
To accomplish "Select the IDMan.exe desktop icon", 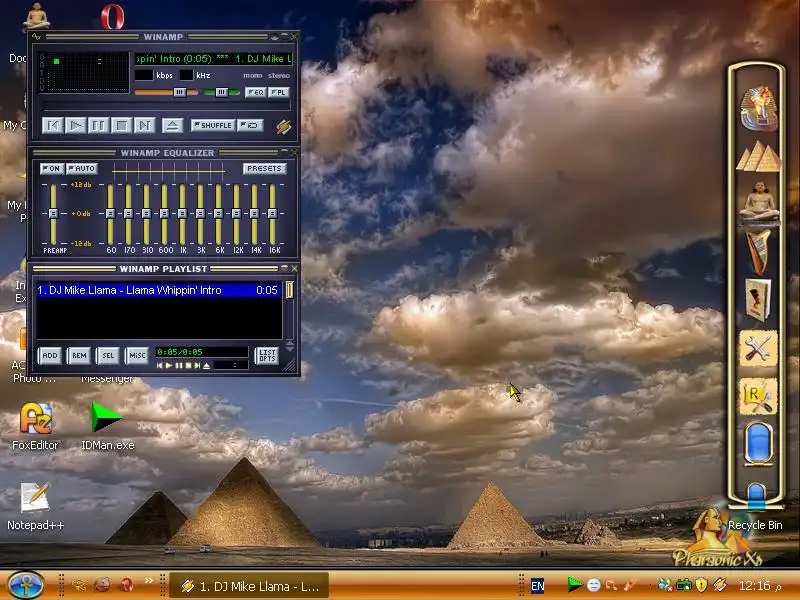I will click(108, 426).
